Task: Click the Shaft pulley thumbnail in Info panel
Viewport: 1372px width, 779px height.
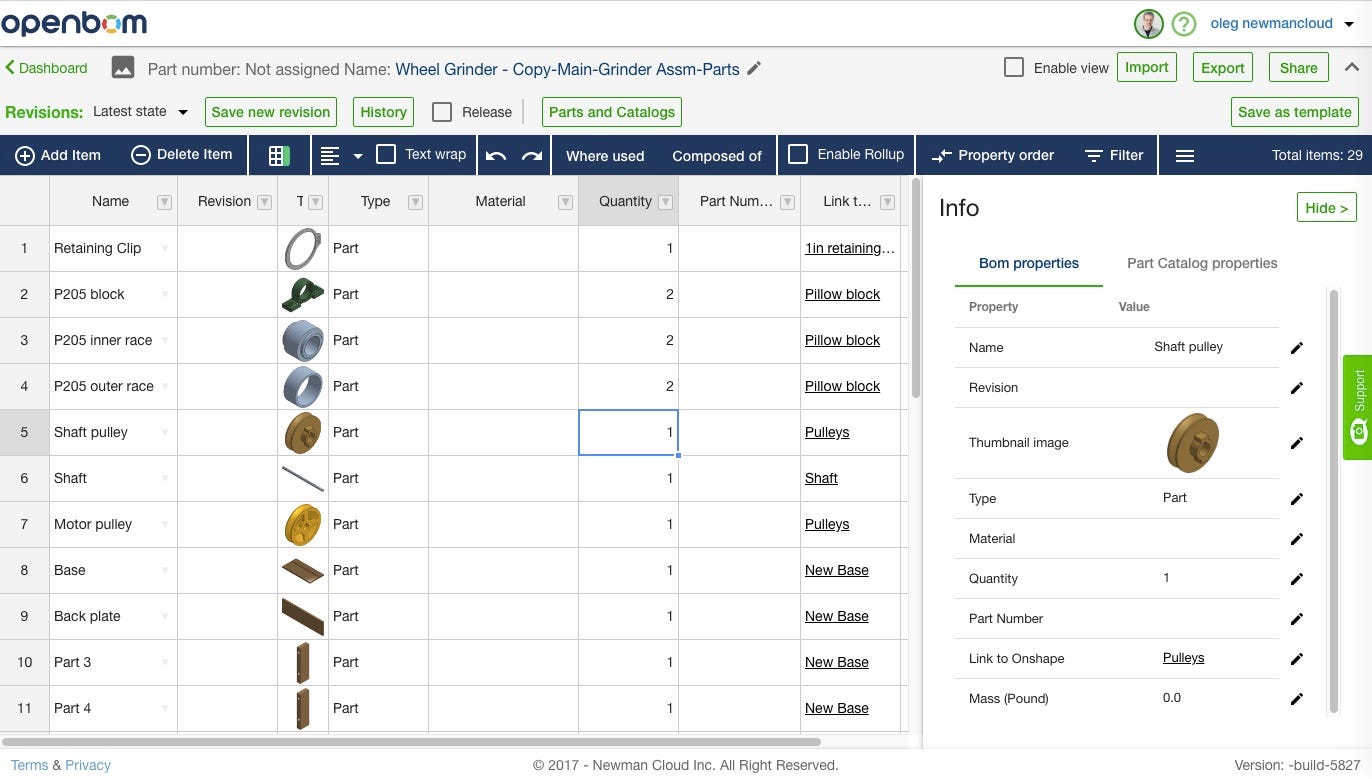Action: [1192, 442]
